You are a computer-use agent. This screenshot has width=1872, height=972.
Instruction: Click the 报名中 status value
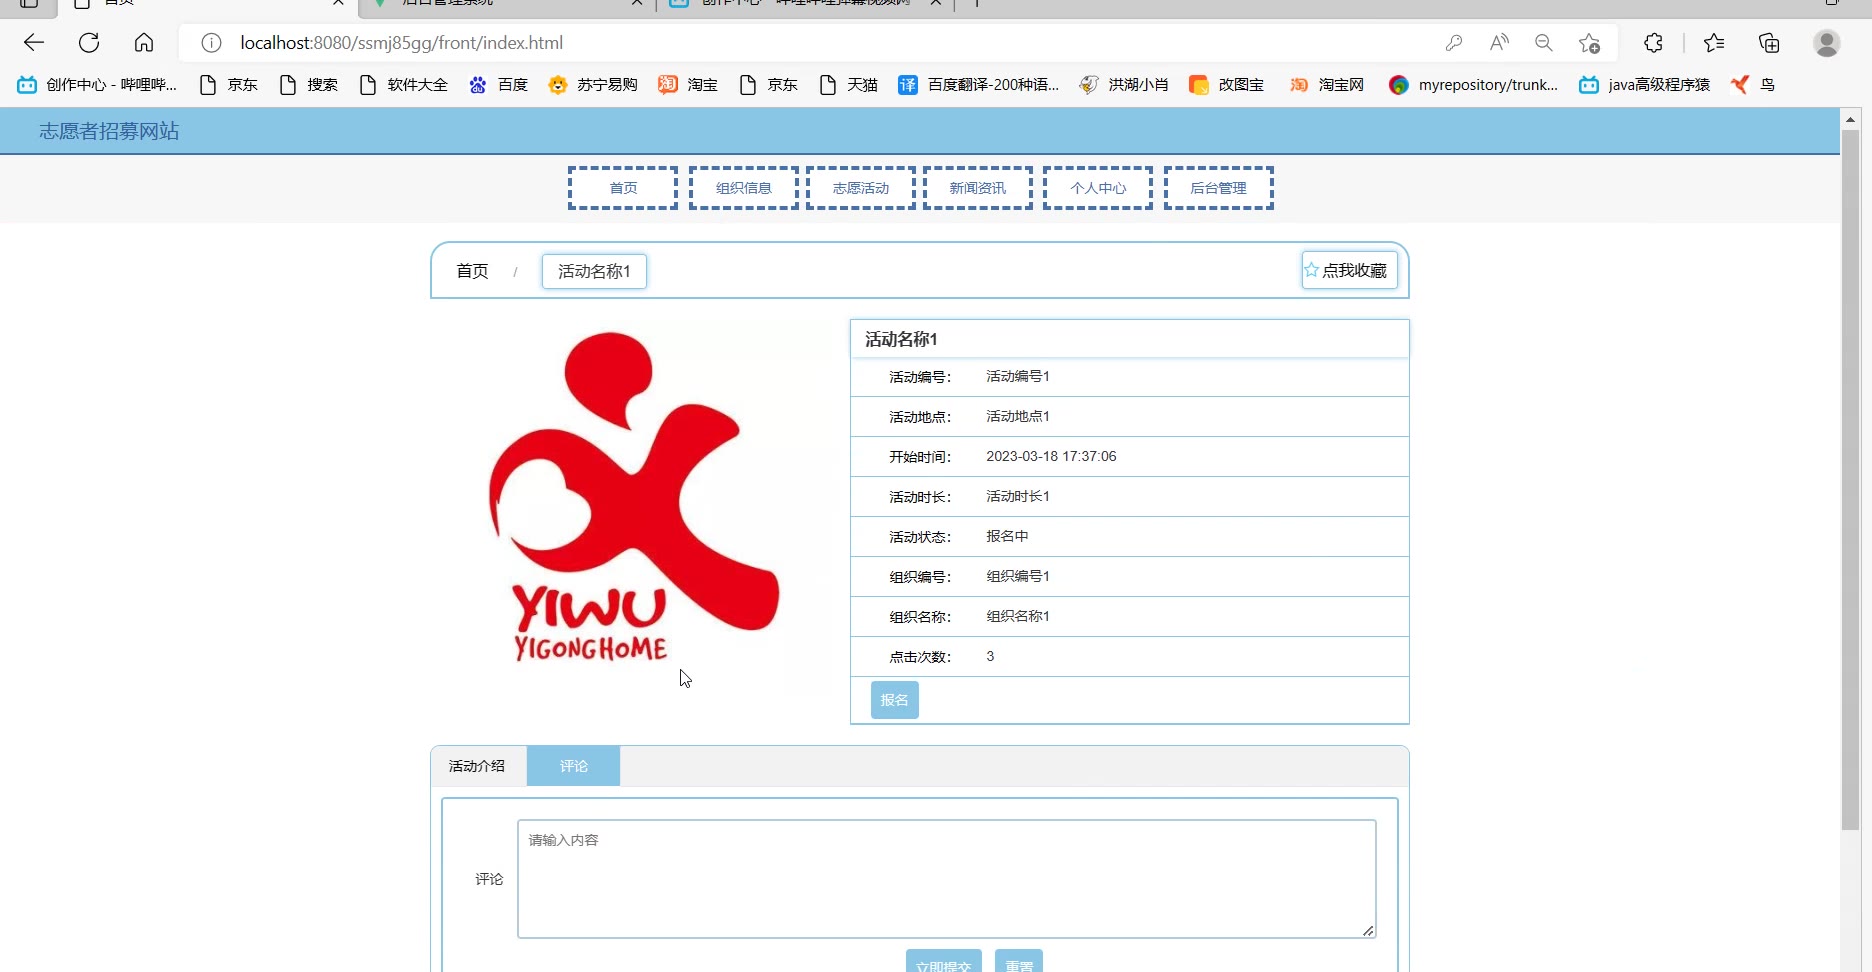pos(1007,536)
